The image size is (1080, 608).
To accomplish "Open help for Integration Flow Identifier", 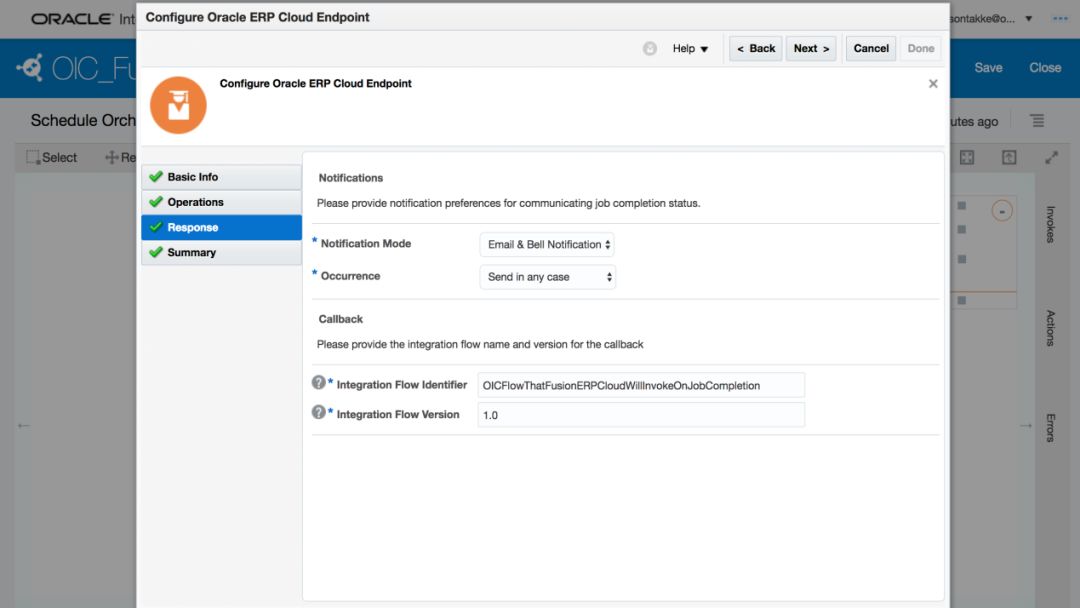I will pyautogui.click(x=318, y=382).
